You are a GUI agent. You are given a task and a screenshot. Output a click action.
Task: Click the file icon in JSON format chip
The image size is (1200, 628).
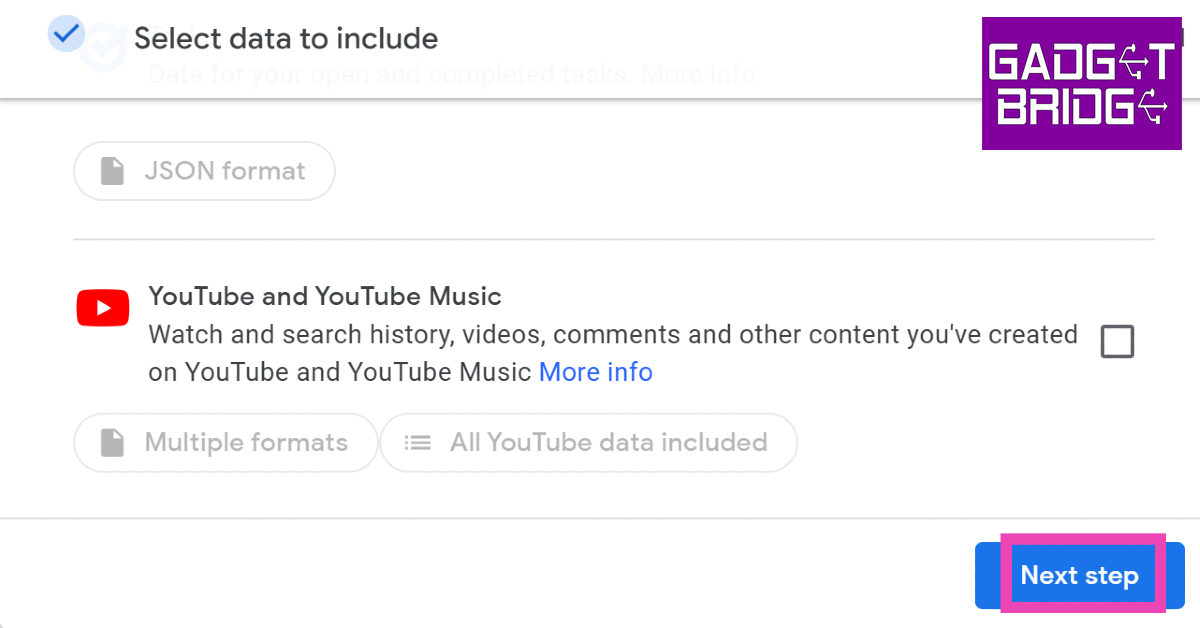[112, 171]
